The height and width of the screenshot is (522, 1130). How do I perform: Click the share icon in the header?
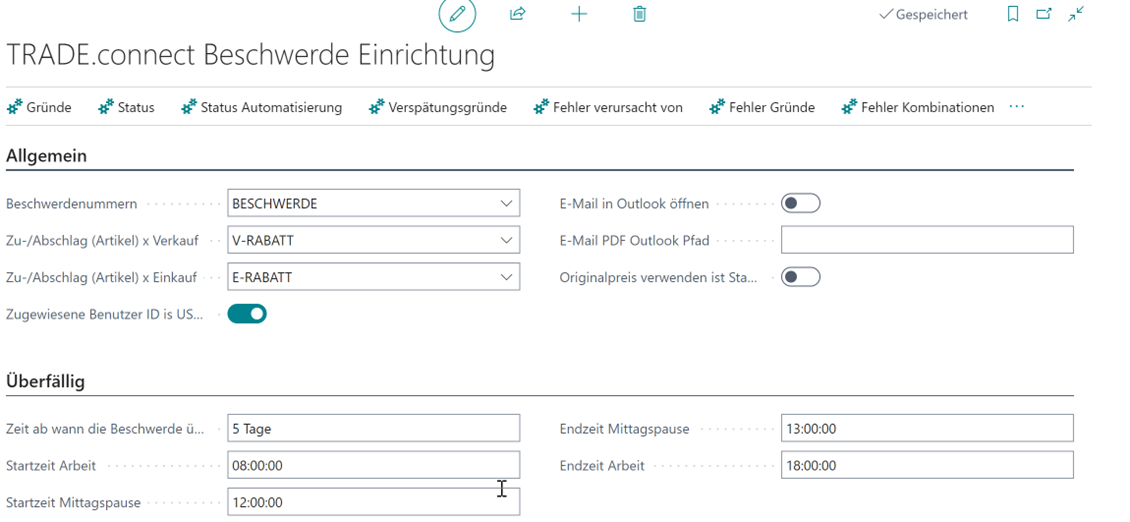(517, 14)
